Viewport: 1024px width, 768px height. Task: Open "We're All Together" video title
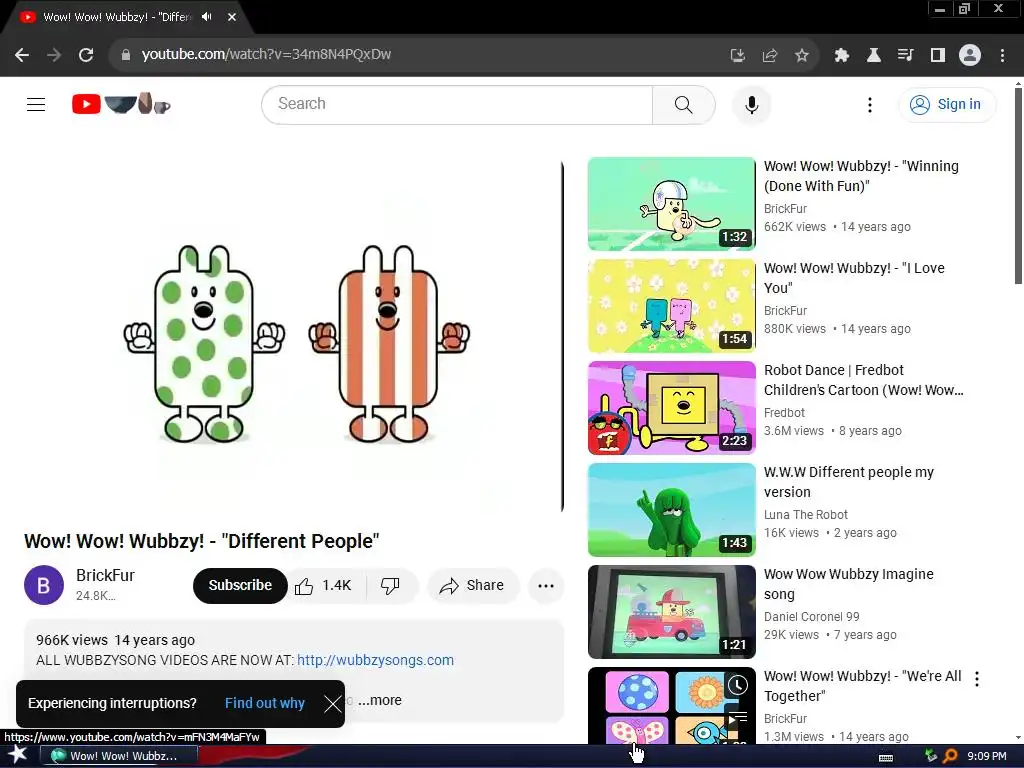[x=863, y=686]
